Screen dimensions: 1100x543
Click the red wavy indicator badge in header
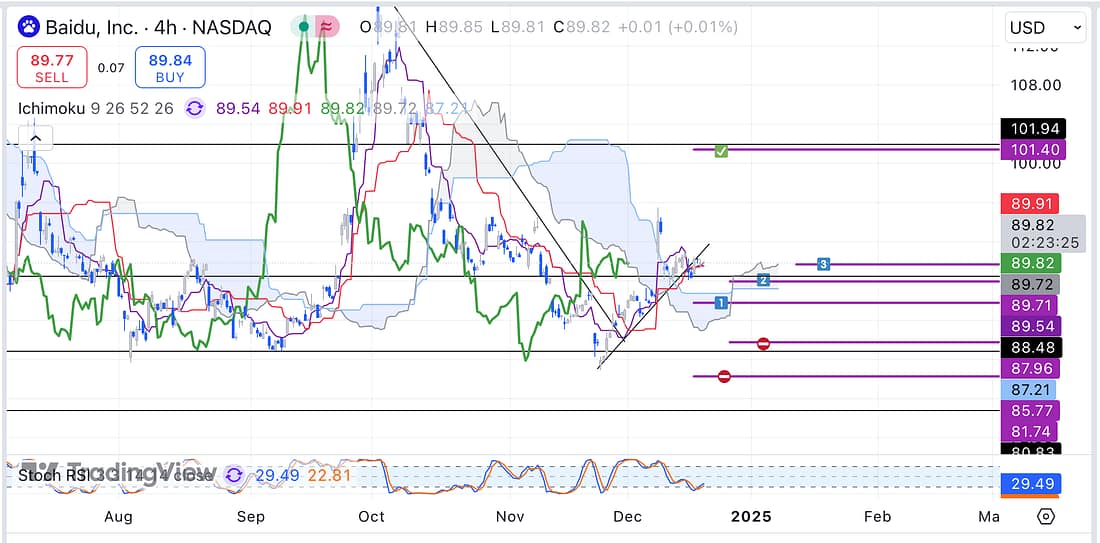pyautogui.click(x=327, y=27)
